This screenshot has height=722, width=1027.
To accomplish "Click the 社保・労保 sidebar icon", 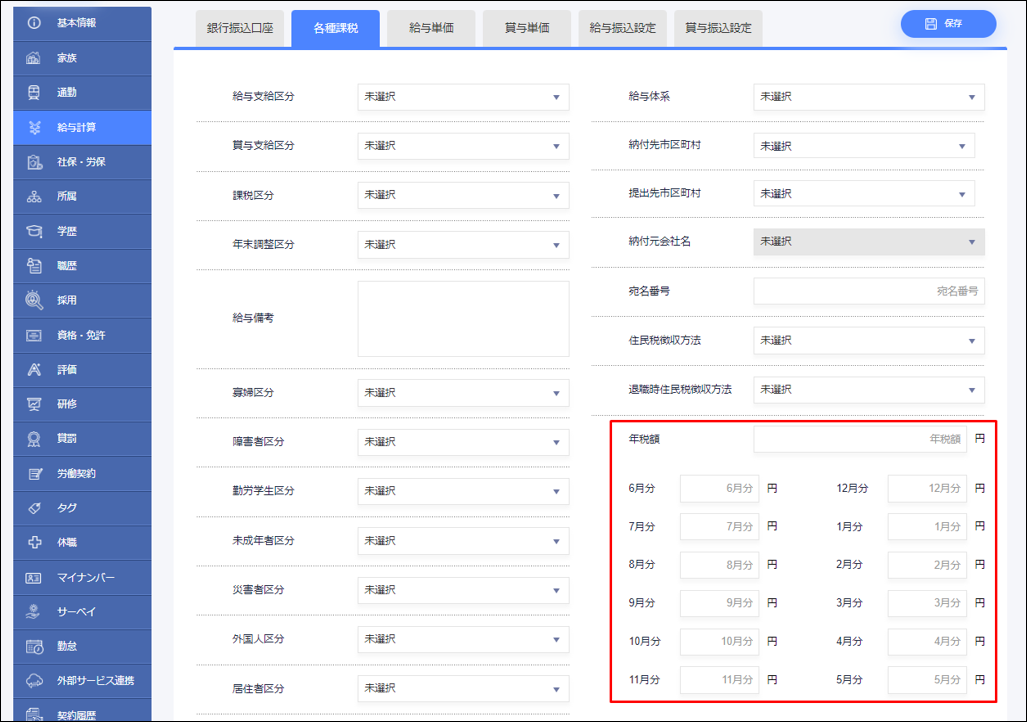I will 34,162.
